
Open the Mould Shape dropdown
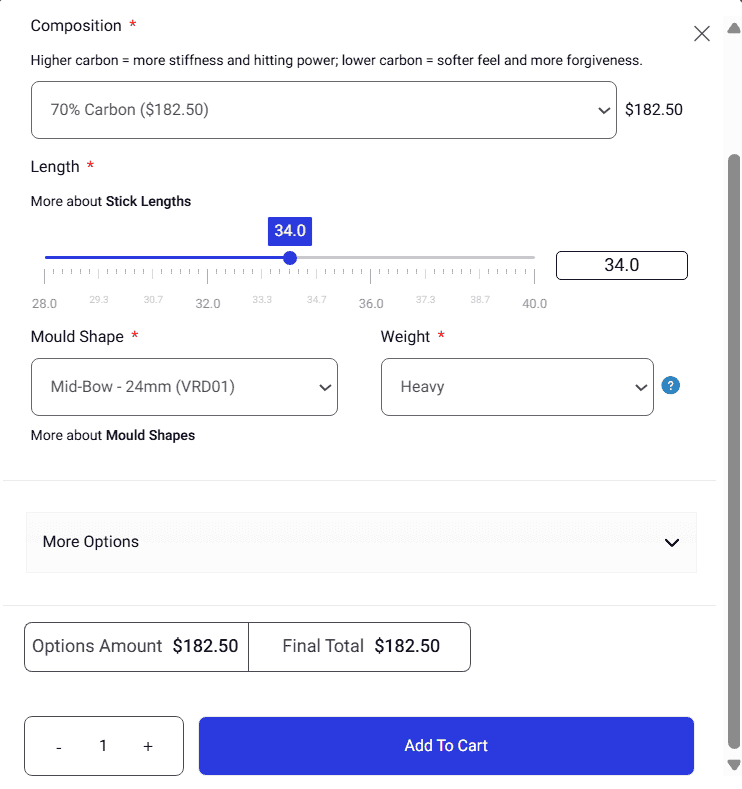tap(184, 387)
